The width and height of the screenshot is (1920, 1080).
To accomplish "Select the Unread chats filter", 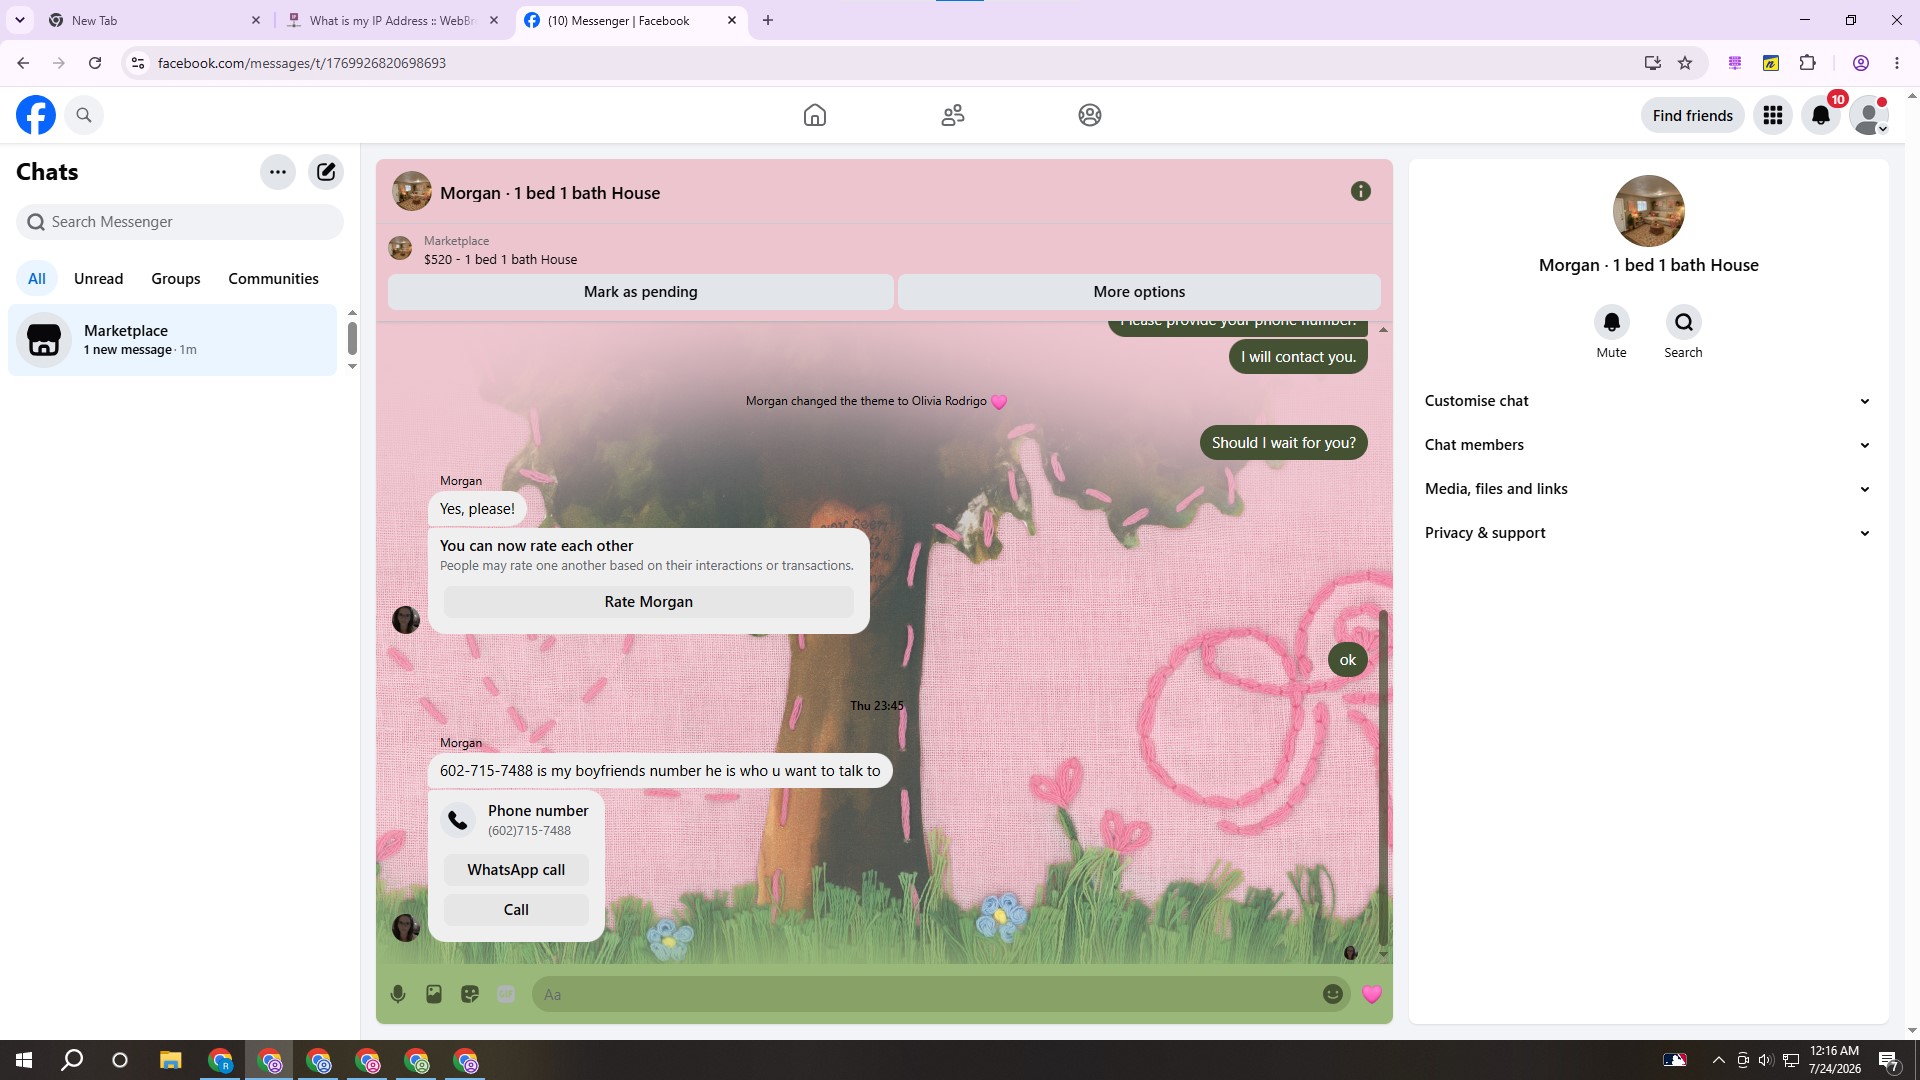I will (98, 279).
